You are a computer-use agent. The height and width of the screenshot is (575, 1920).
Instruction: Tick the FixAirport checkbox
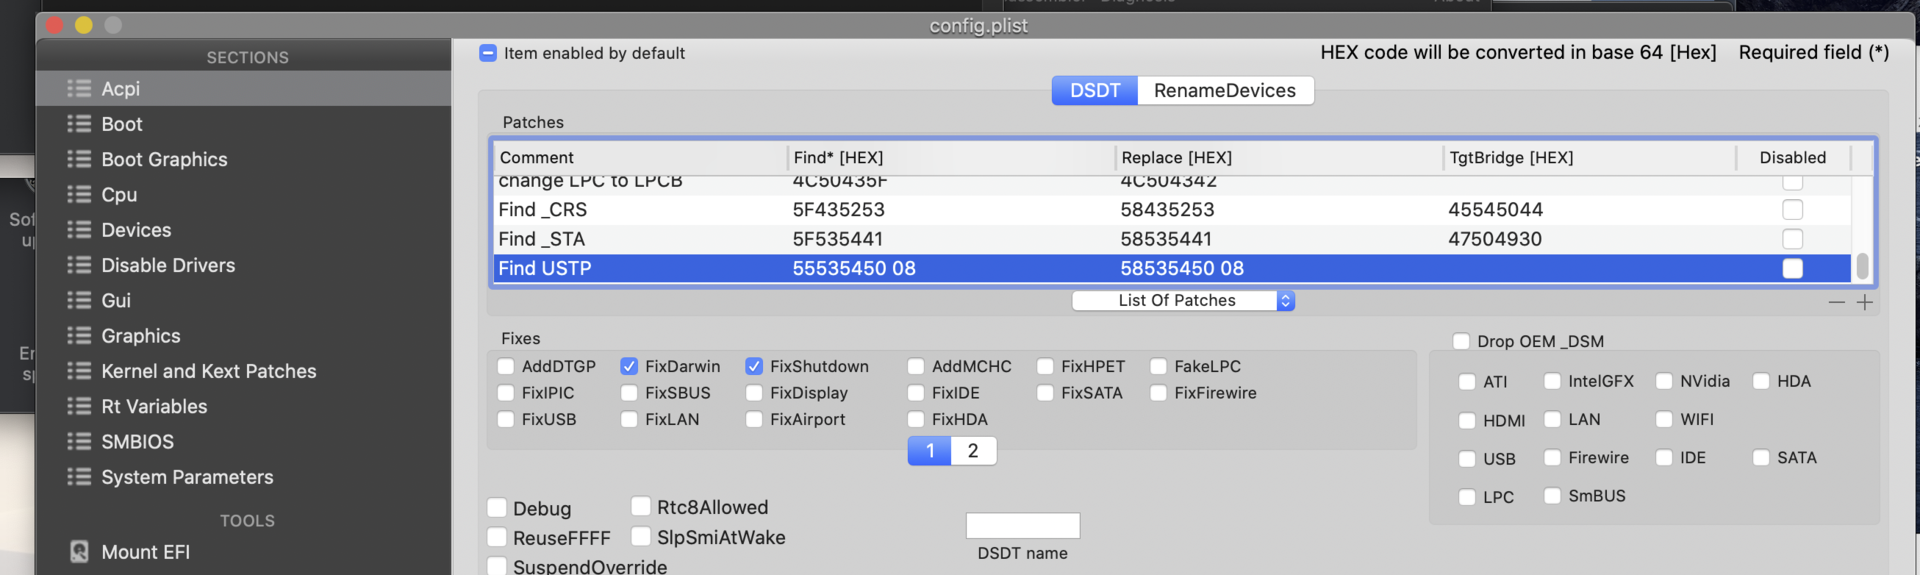(x=754, y=419)
